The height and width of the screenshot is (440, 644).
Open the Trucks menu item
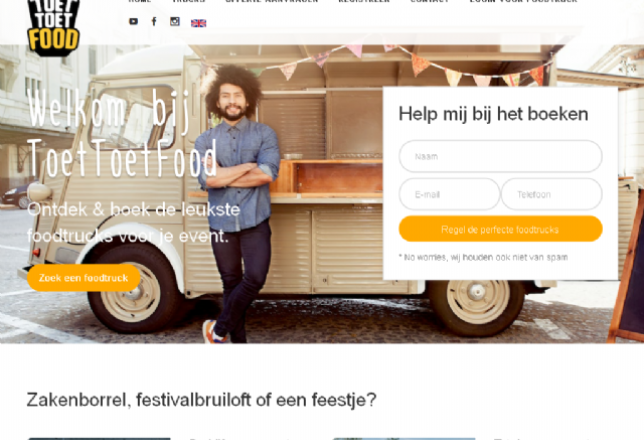pos(189,1)
